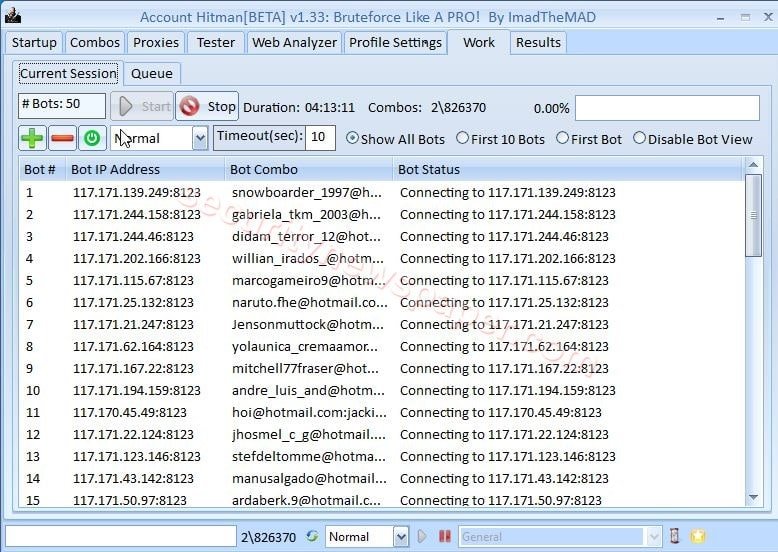The height and width of the screenshot is (552, 778).
Task: Click the Bot Status column header
Action: (569, 170)
